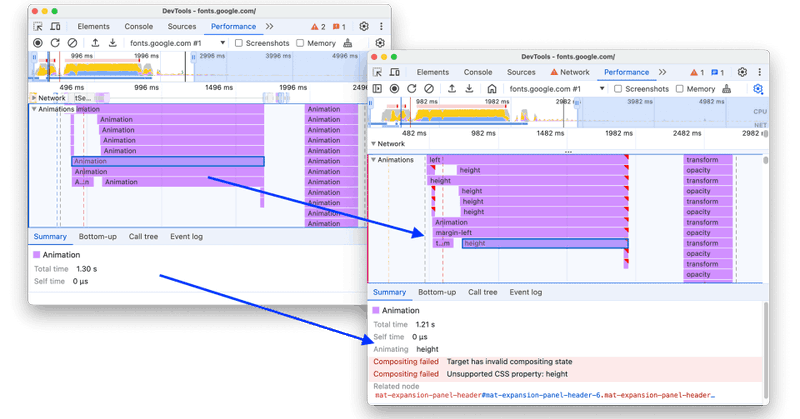Screen dimensions: 800x419
Task: Go to landing page home icon in right window
Action: 491,89
